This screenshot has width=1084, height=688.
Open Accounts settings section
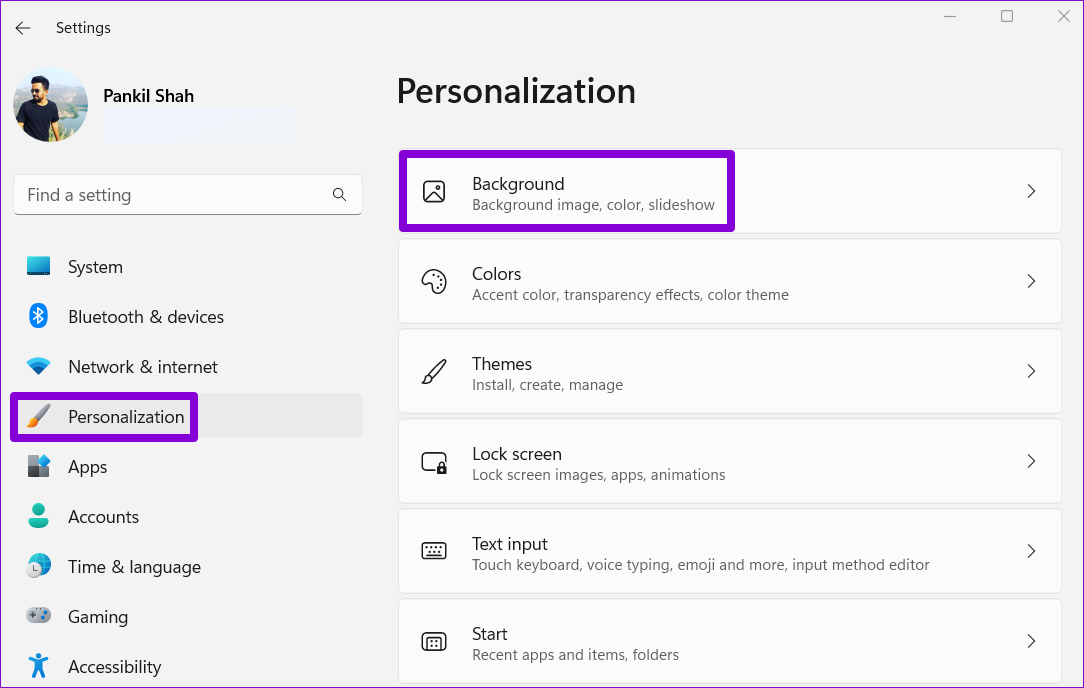pos(103,517)
